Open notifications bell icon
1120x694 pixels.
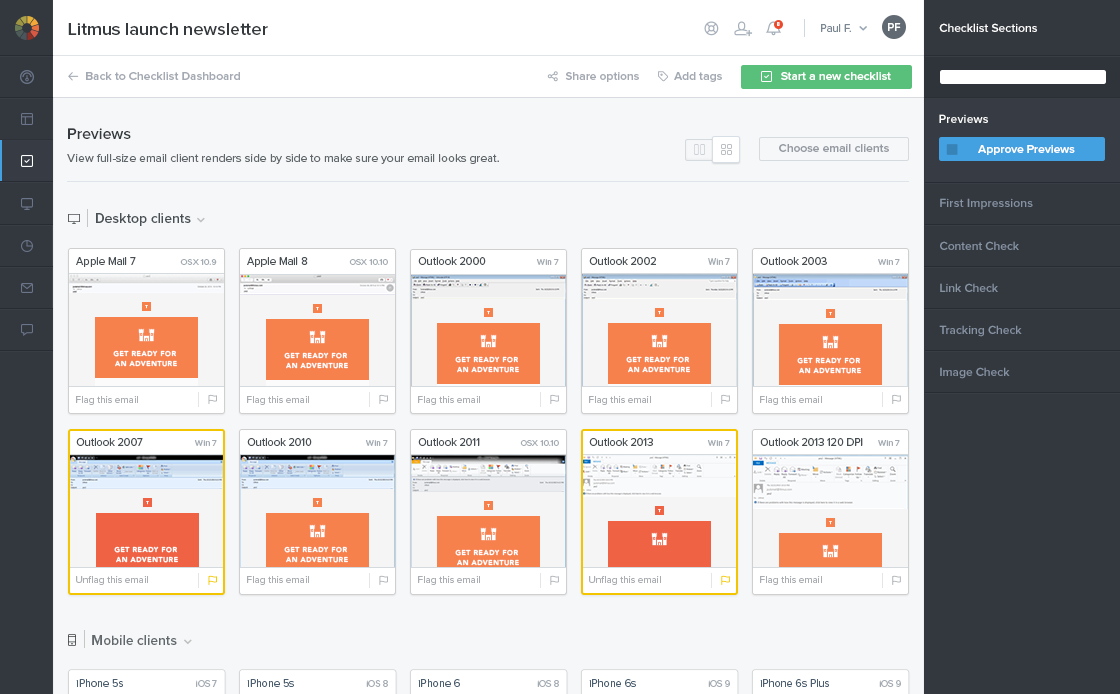(774, 29)
